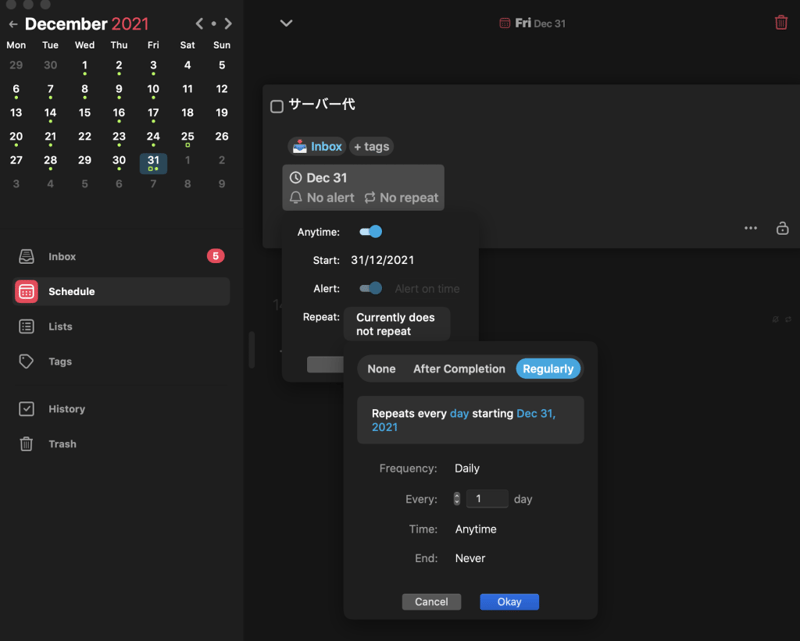Open the End Never dropdown
This screenshot has height=641, width=800.
[x=468, y=558]
